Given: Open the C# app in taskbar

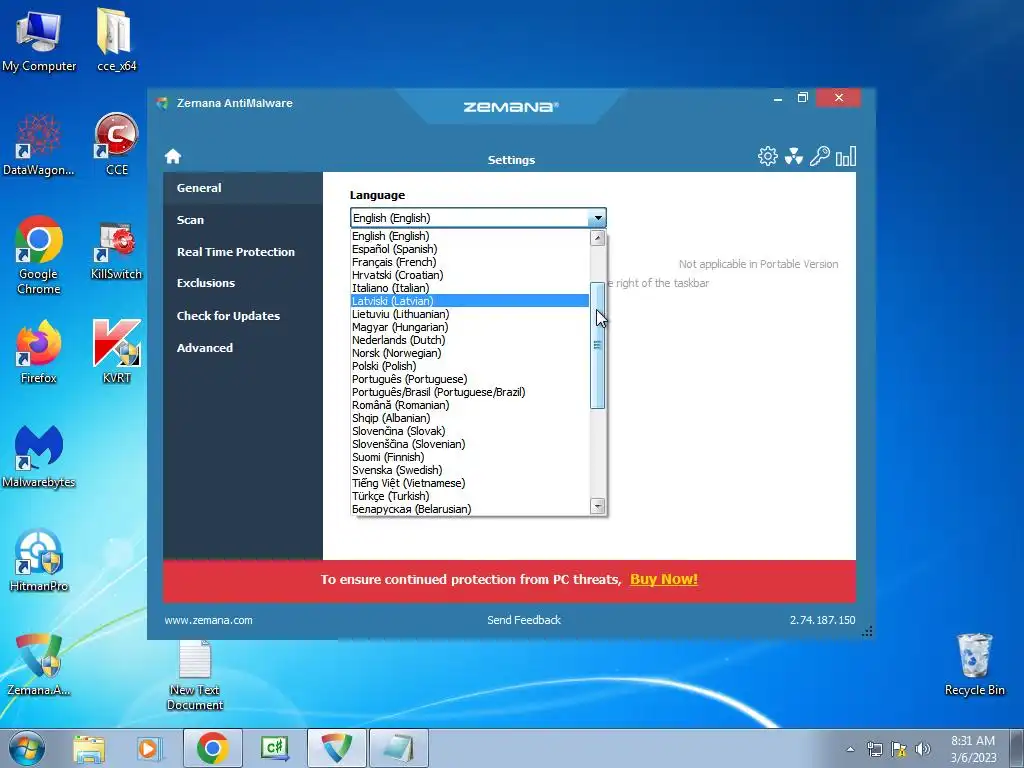Looking at the screenshot, I should [274, 748].
